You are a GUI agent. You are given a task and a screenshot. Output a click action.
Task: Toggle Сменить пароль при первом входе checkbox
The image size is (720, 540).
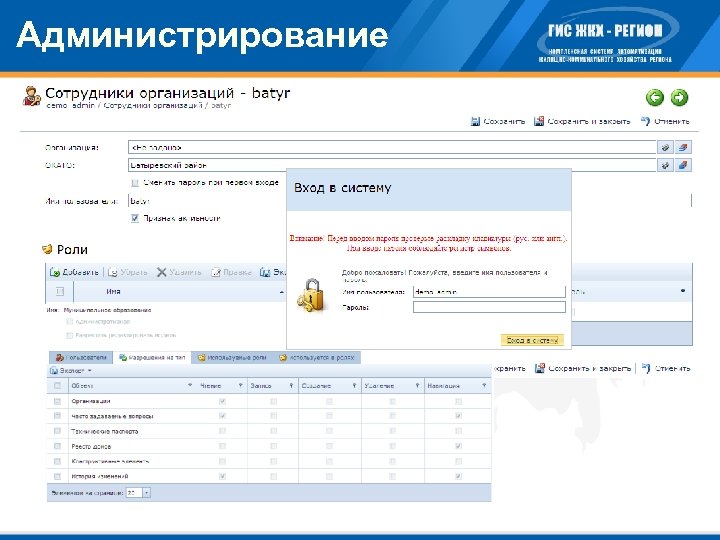tap(135, 183)
